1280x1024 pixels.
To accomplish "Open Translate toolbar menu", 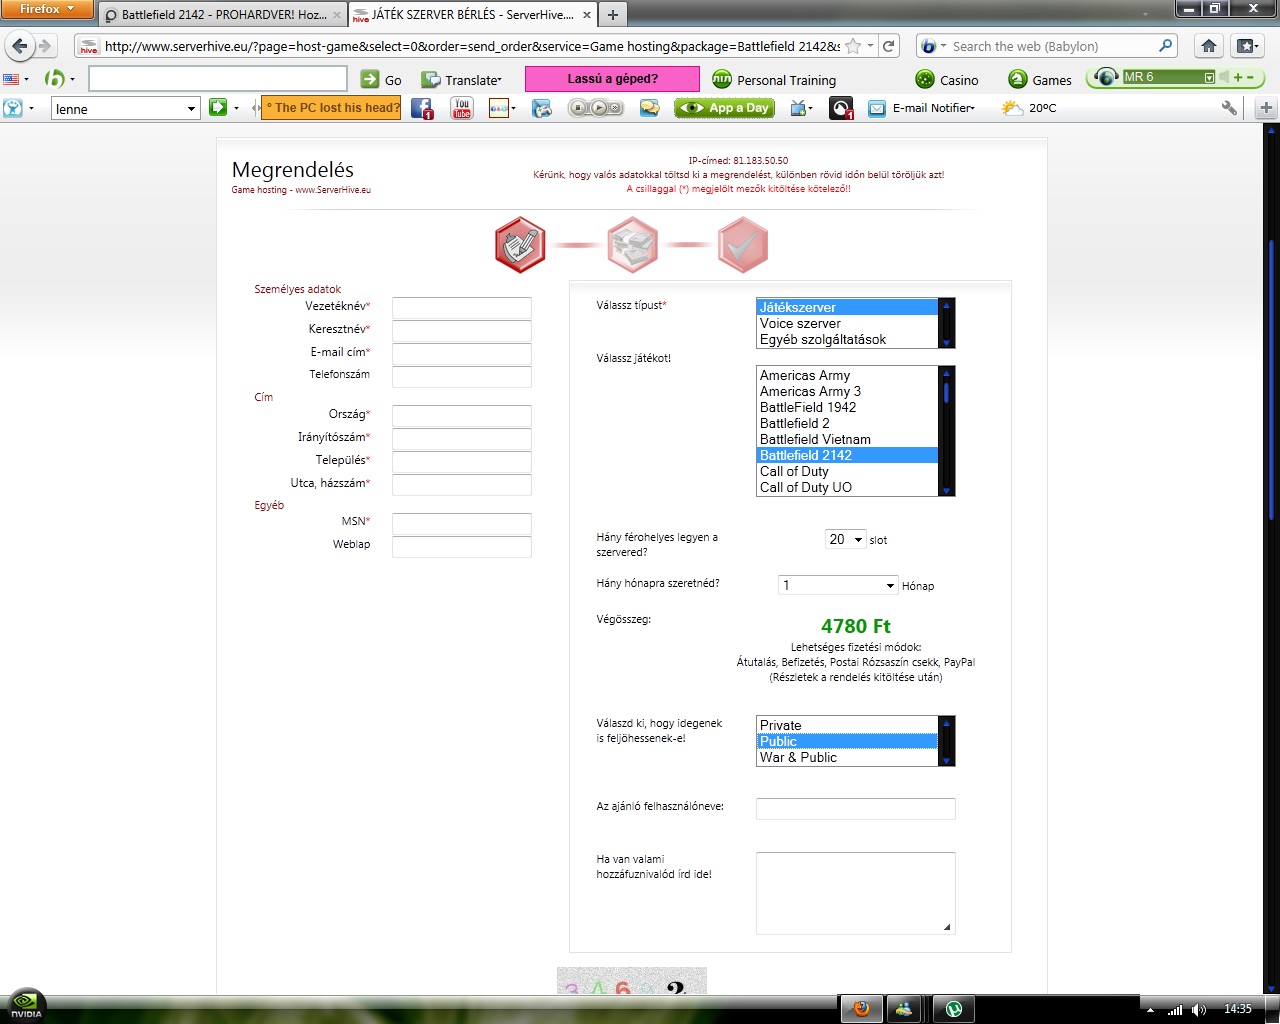I will coord(461,80).
